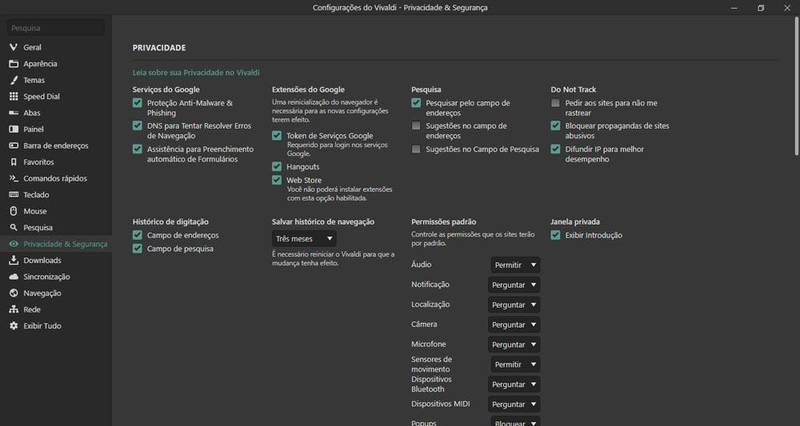The width and height of the screenshot is (800, 426).
Task: Click the Mouse icon in sidebar
Action: coord(14,211)
